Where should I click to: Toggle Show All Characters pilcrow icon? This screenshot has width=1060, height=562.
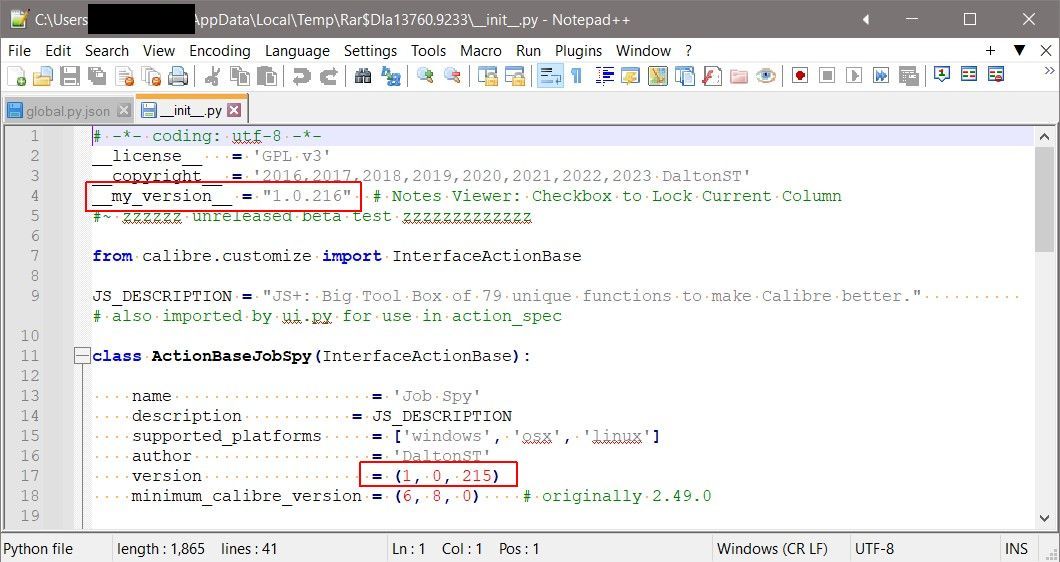[x=576, y=76]
